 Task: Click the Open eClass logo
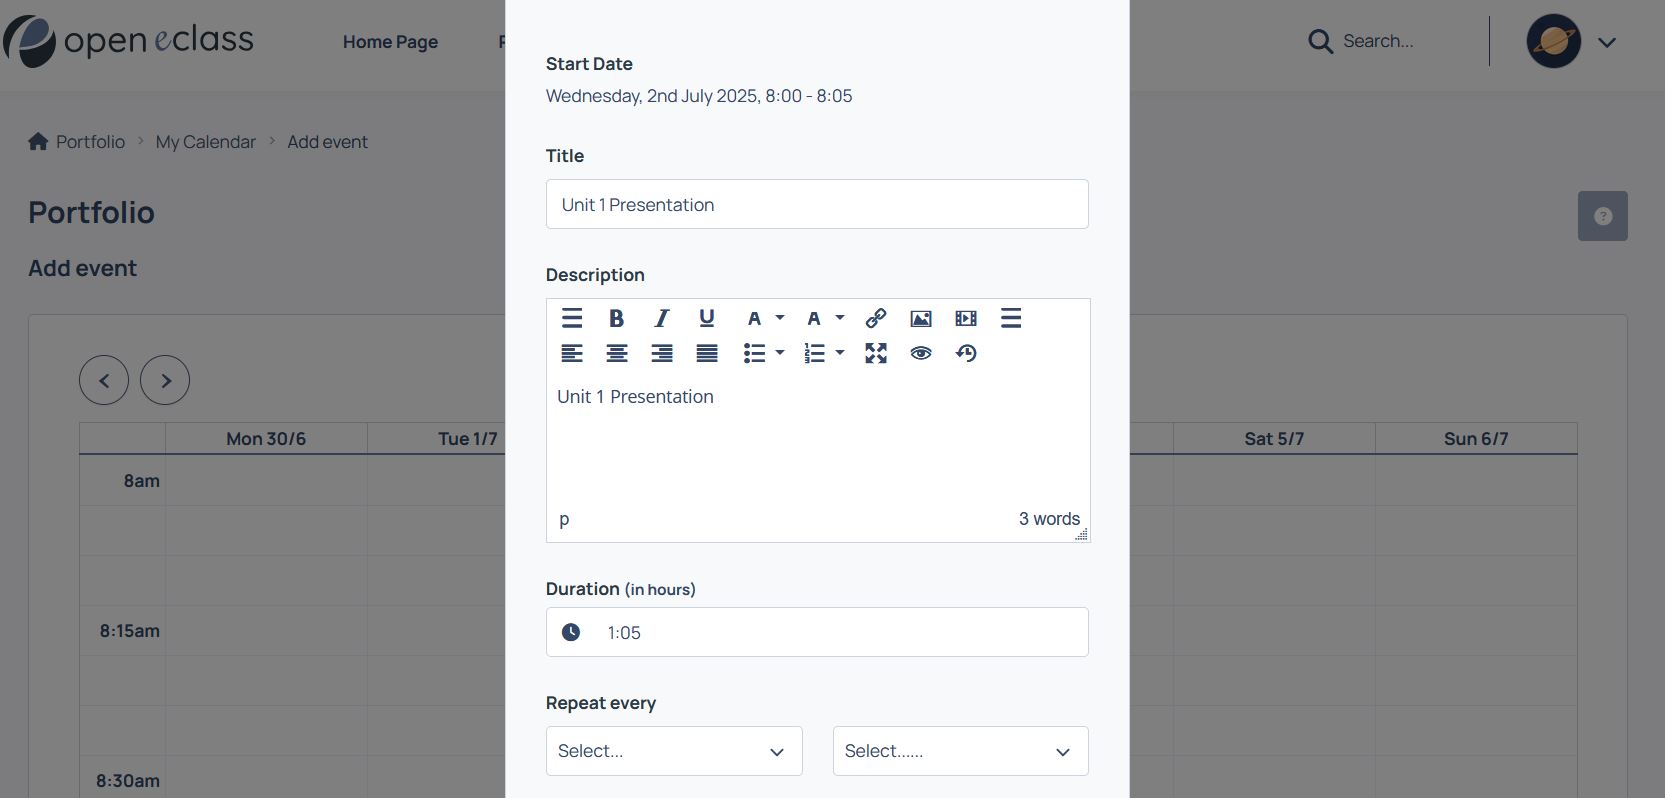(128, 41)
